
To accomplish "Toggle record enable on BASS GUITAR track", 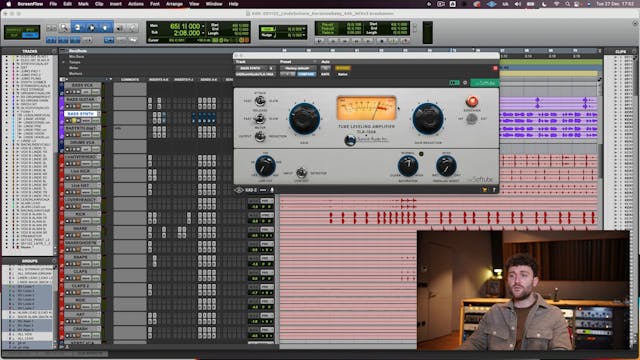I will (67, 106).
